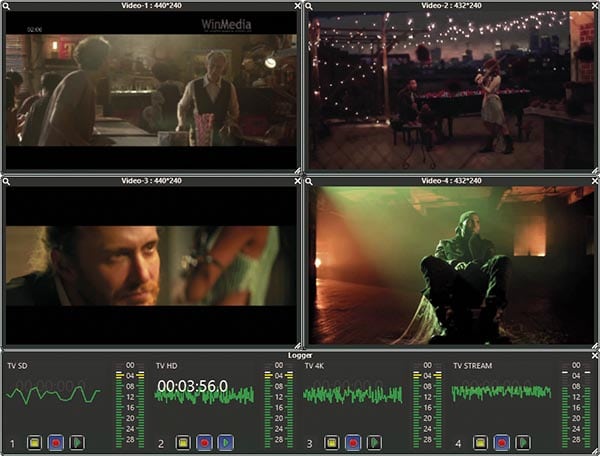Record logger channel 4 TV STREAM
600x456 pixels.
pos(502,443)
